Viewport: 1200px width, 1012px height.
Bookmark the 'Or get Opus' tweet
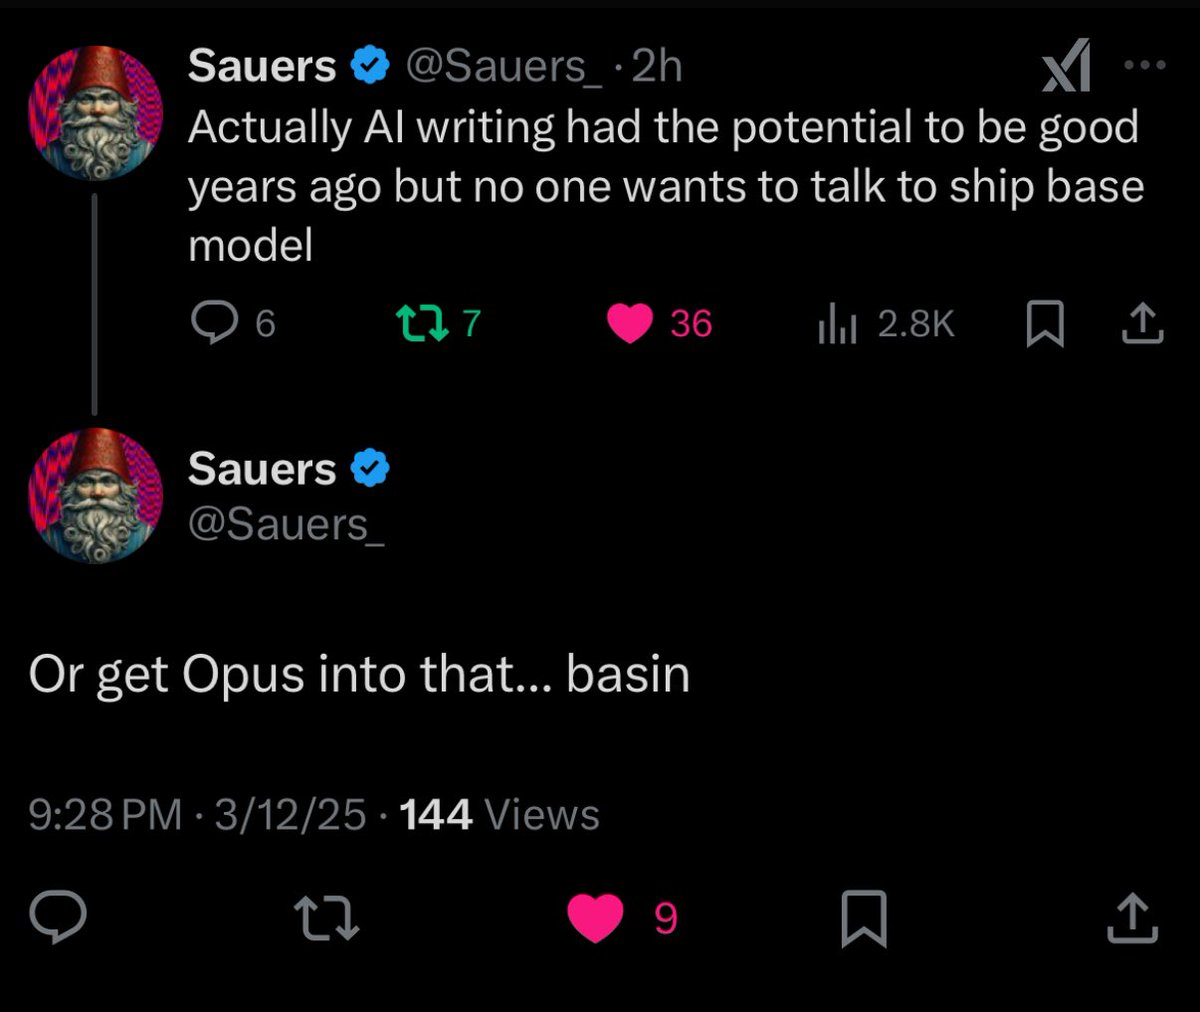click(x=864, y=918)
